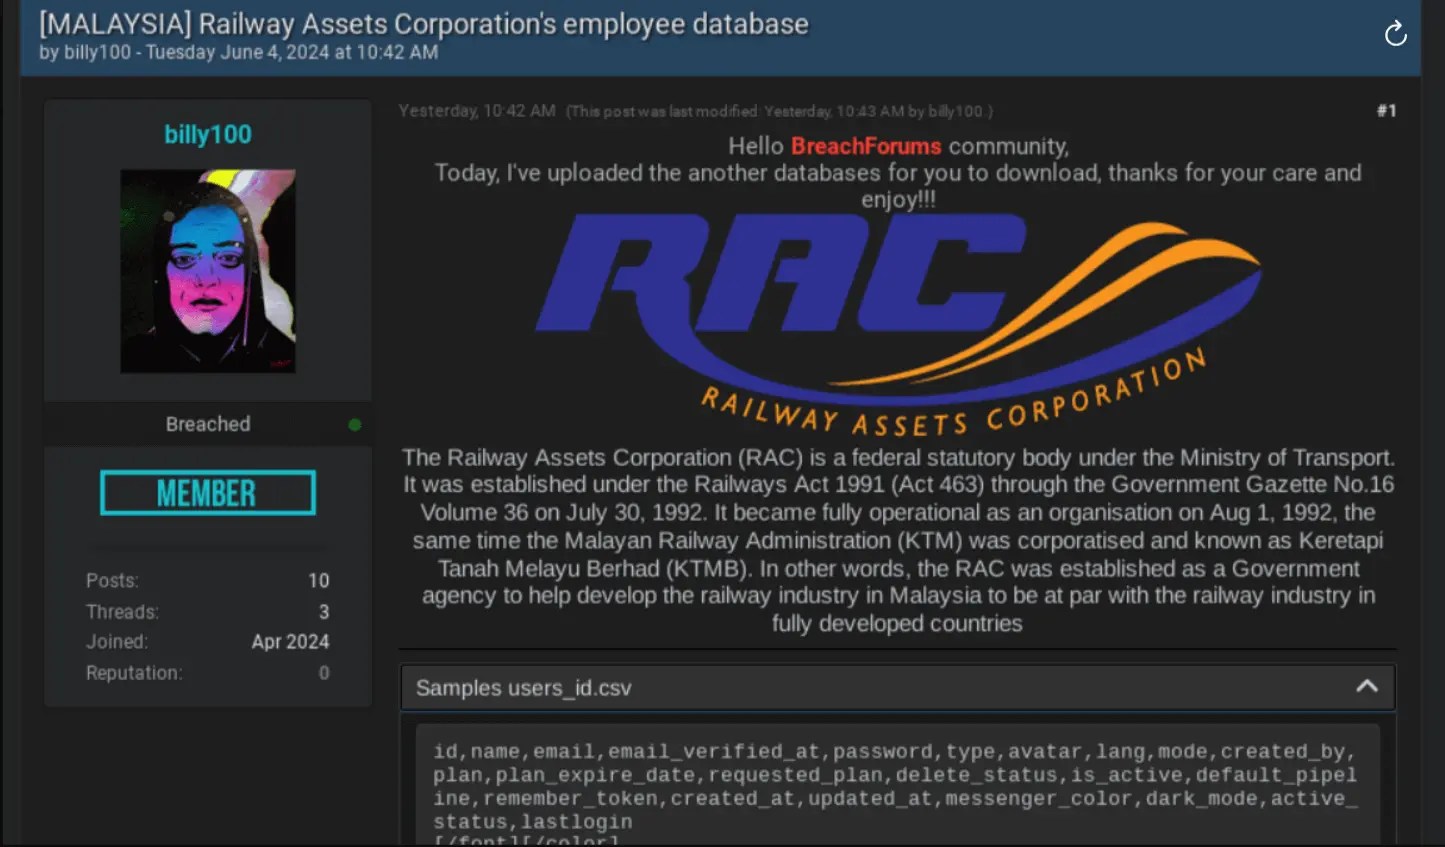1445x847 pixels.
Task: Open the code sample disclosure header
Action: pyautogui.click(x=897, y=687)
